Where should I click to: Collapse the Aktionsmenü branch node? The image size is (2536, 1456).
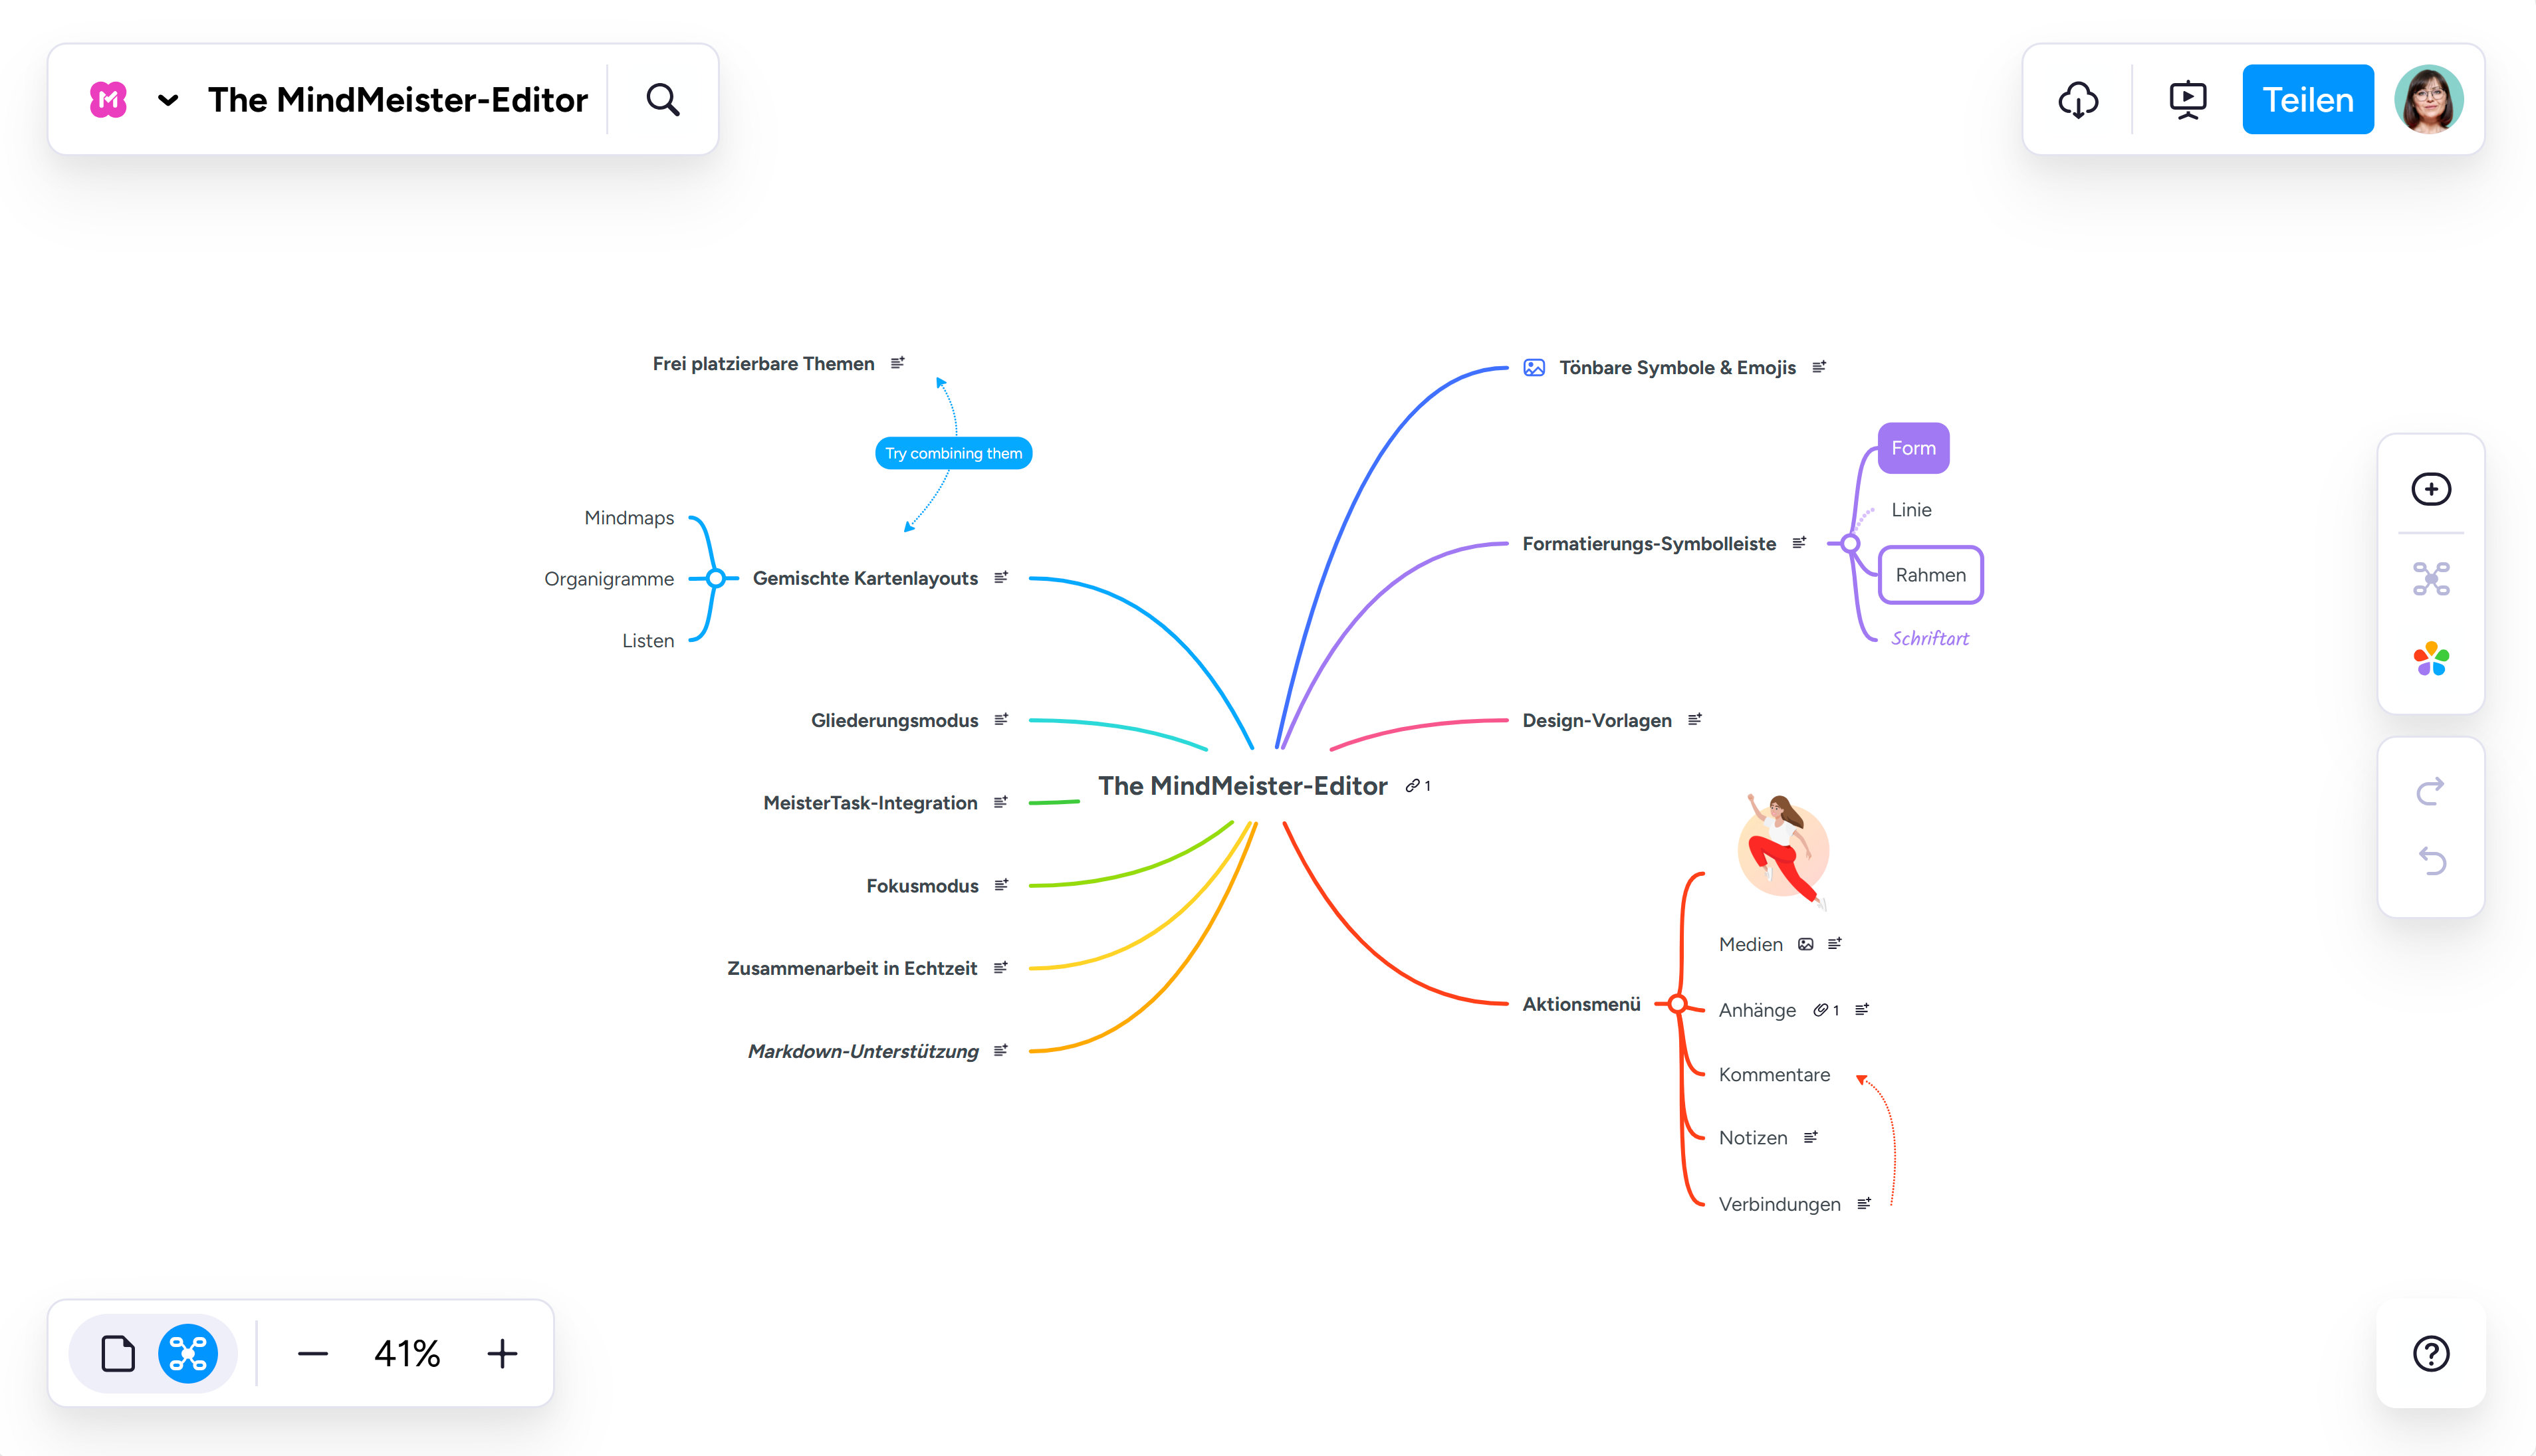[x=1678, y=1004]
